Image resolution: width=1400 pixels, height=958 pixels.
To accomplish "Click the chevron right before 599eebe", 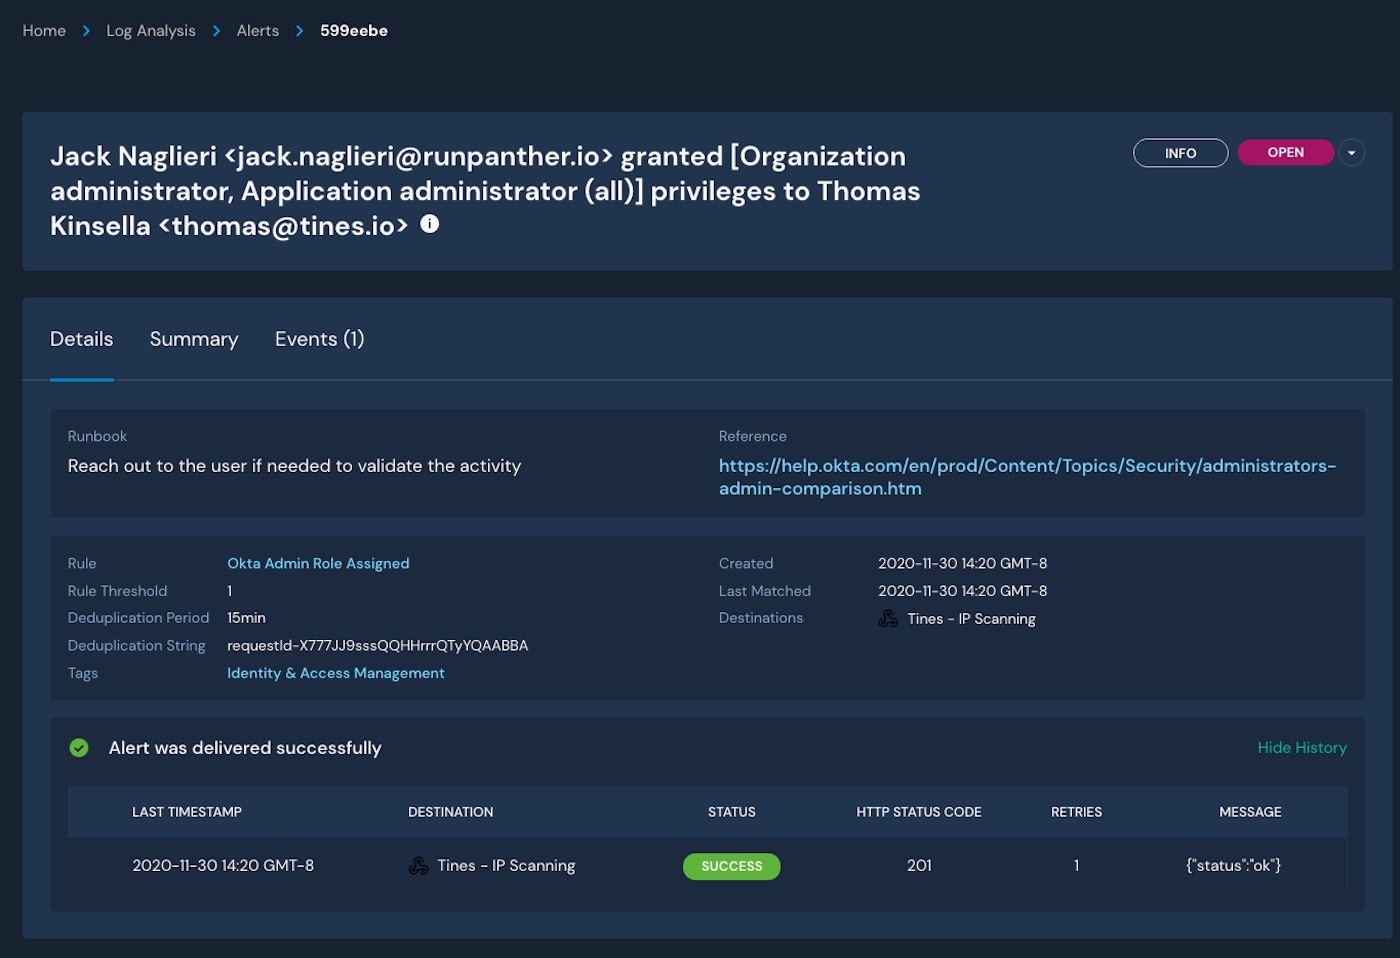I will pos(299,31).
